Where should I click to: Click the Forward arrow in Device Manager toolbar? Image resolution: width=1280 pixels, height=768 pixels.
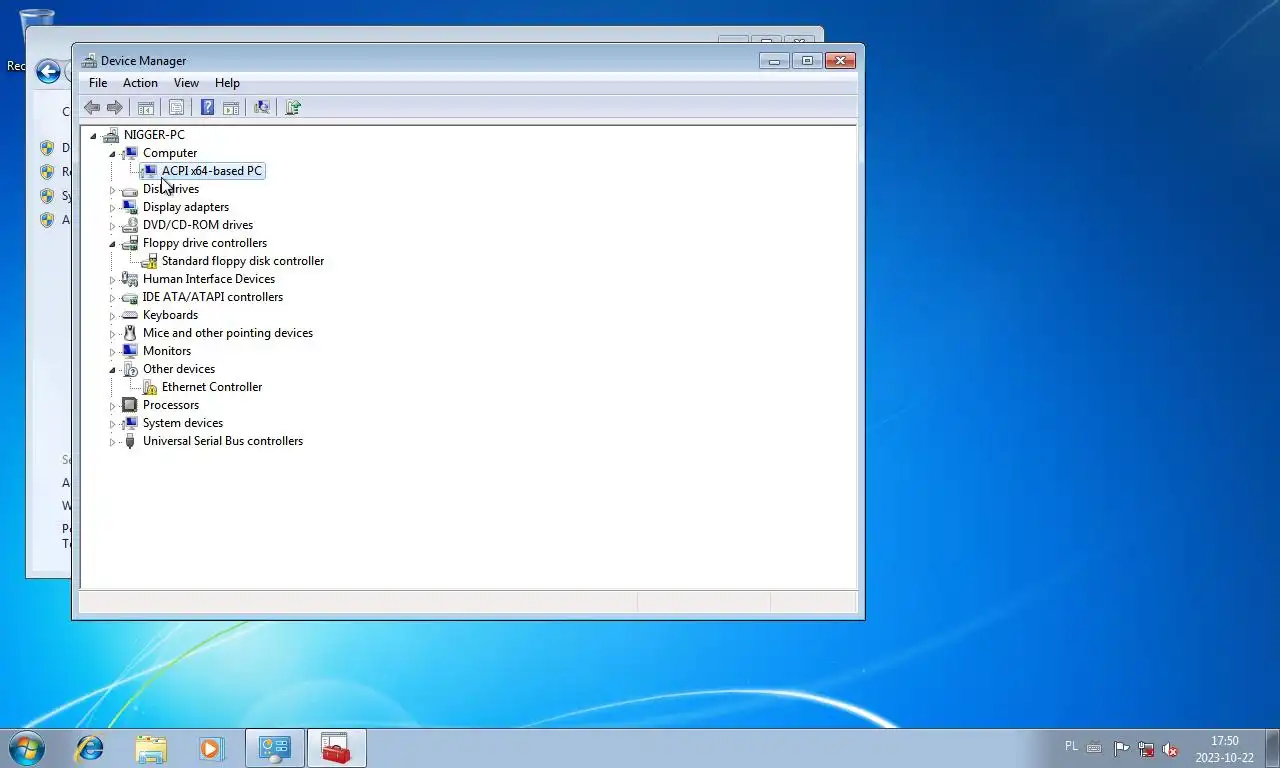coord(115,107)
